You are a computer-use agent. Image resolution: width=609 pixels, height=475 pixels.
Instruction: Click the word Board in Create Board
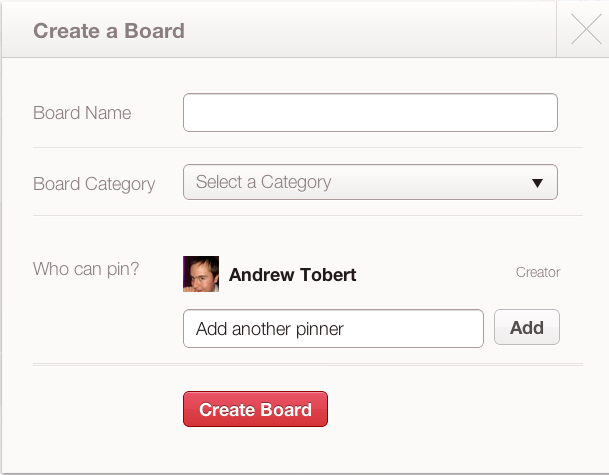pyautogui.click(x=286, y=409)
